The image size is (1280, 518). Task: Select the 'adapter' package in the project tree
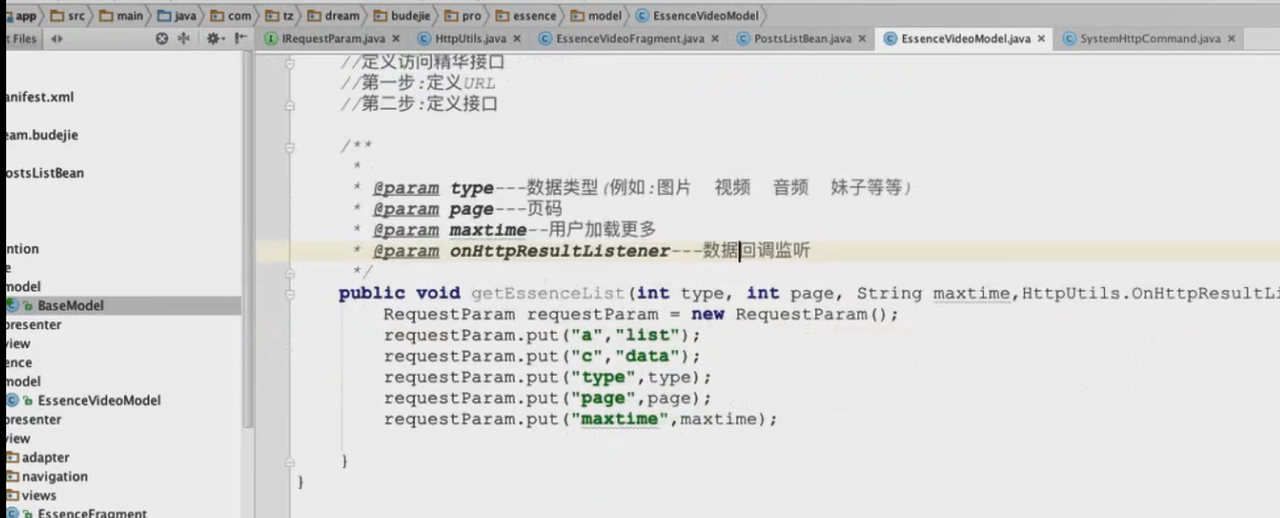[46, 457]
